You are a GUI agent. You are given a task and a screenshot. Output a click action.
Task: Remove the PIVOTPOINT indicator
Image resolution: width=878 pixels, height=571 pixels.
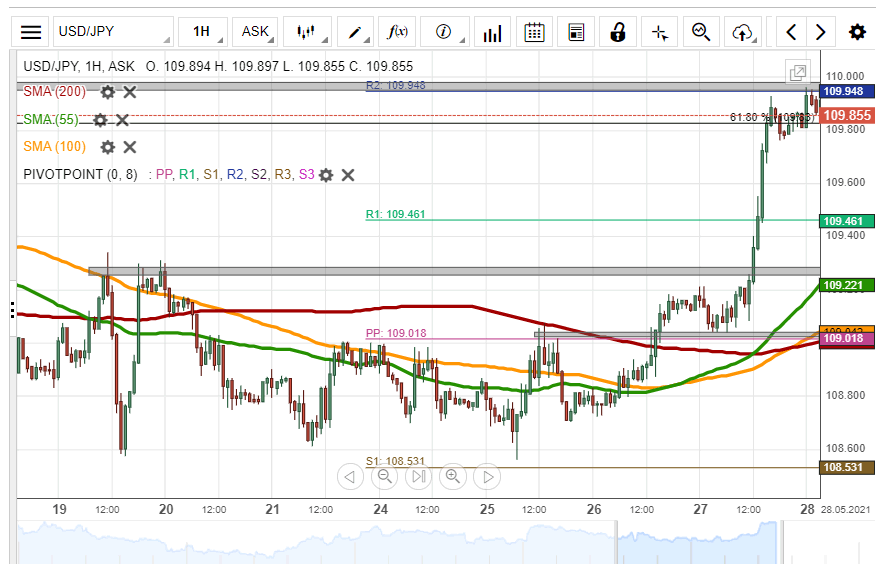coord(348,175)
